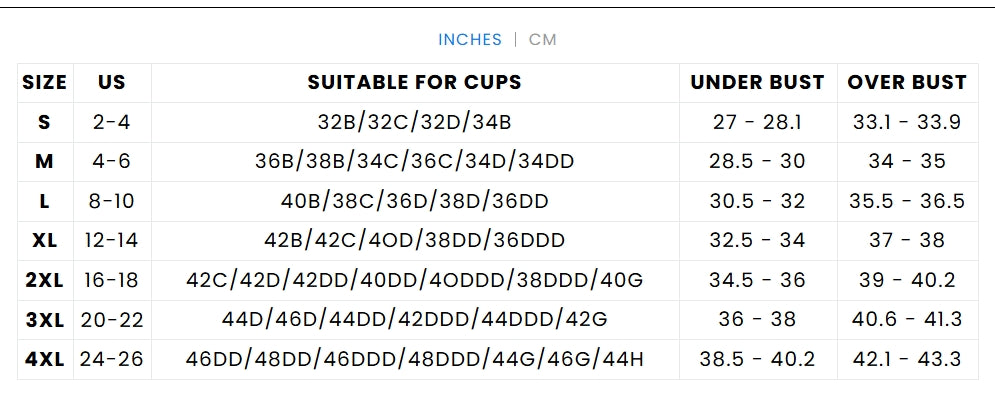Click the US column header

[112, 83]
